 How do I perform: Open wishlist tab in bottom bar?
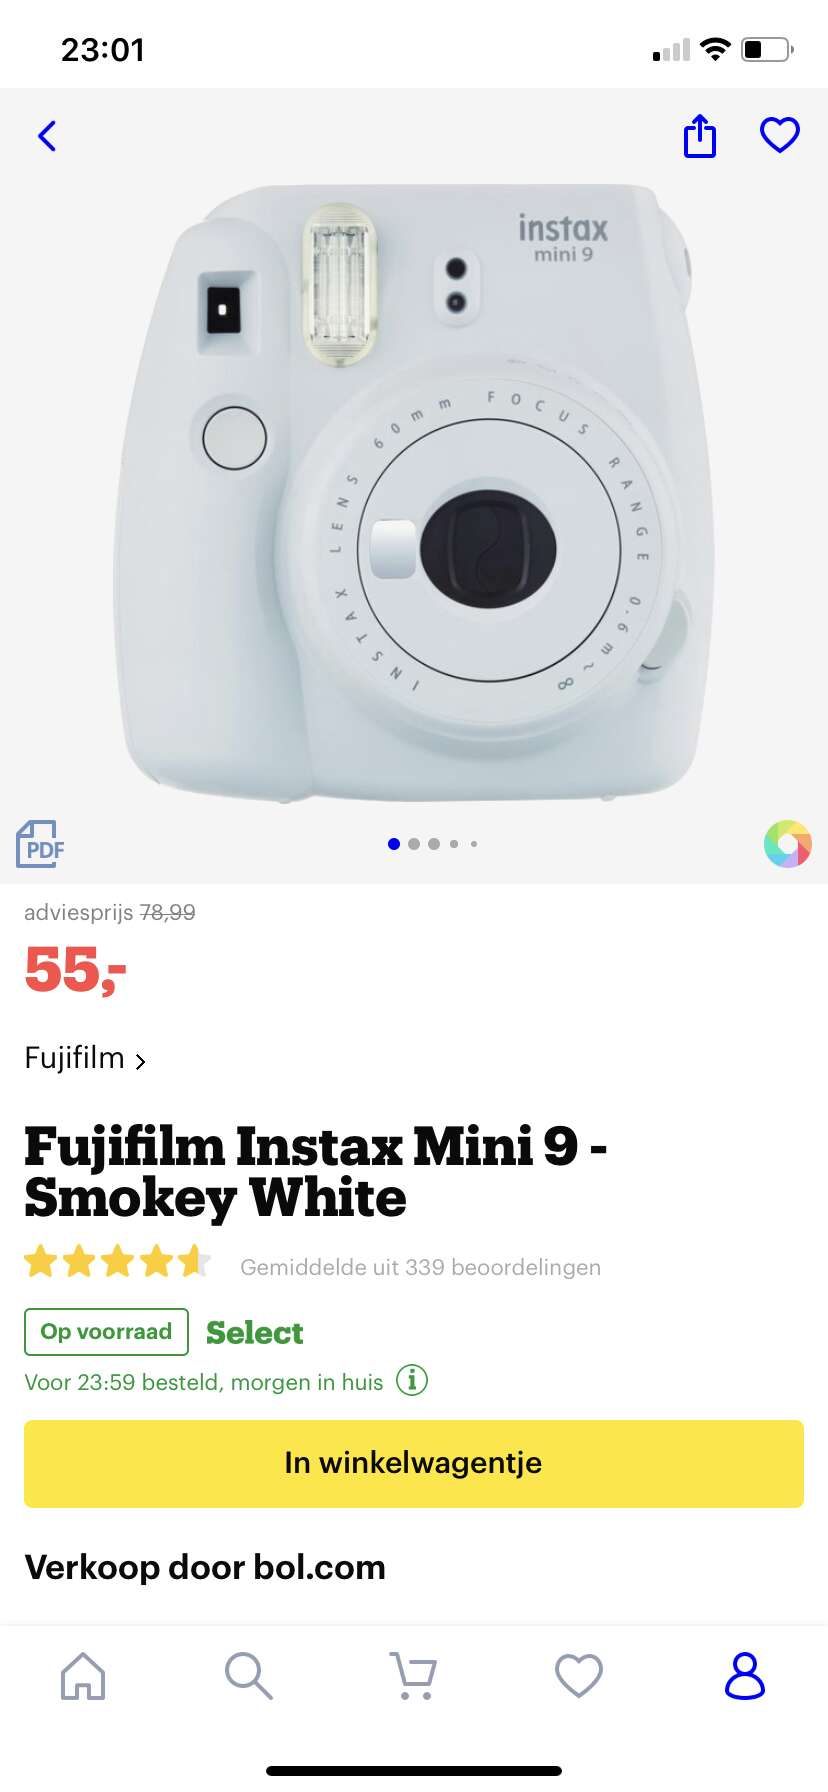point(579,1675)
